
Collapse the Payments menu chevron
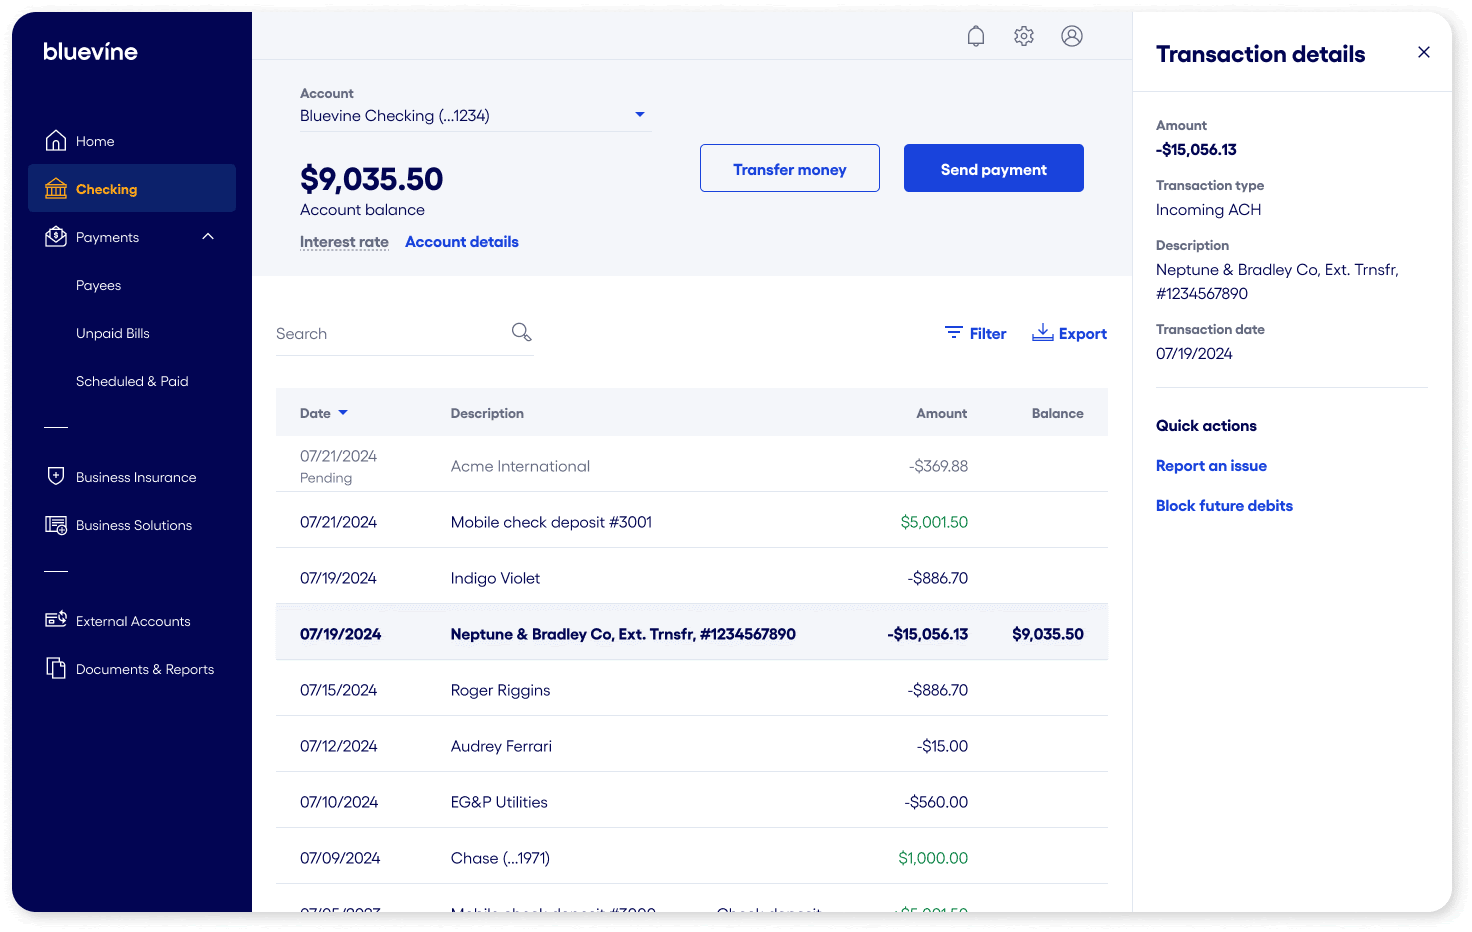[x=208, y=237]
